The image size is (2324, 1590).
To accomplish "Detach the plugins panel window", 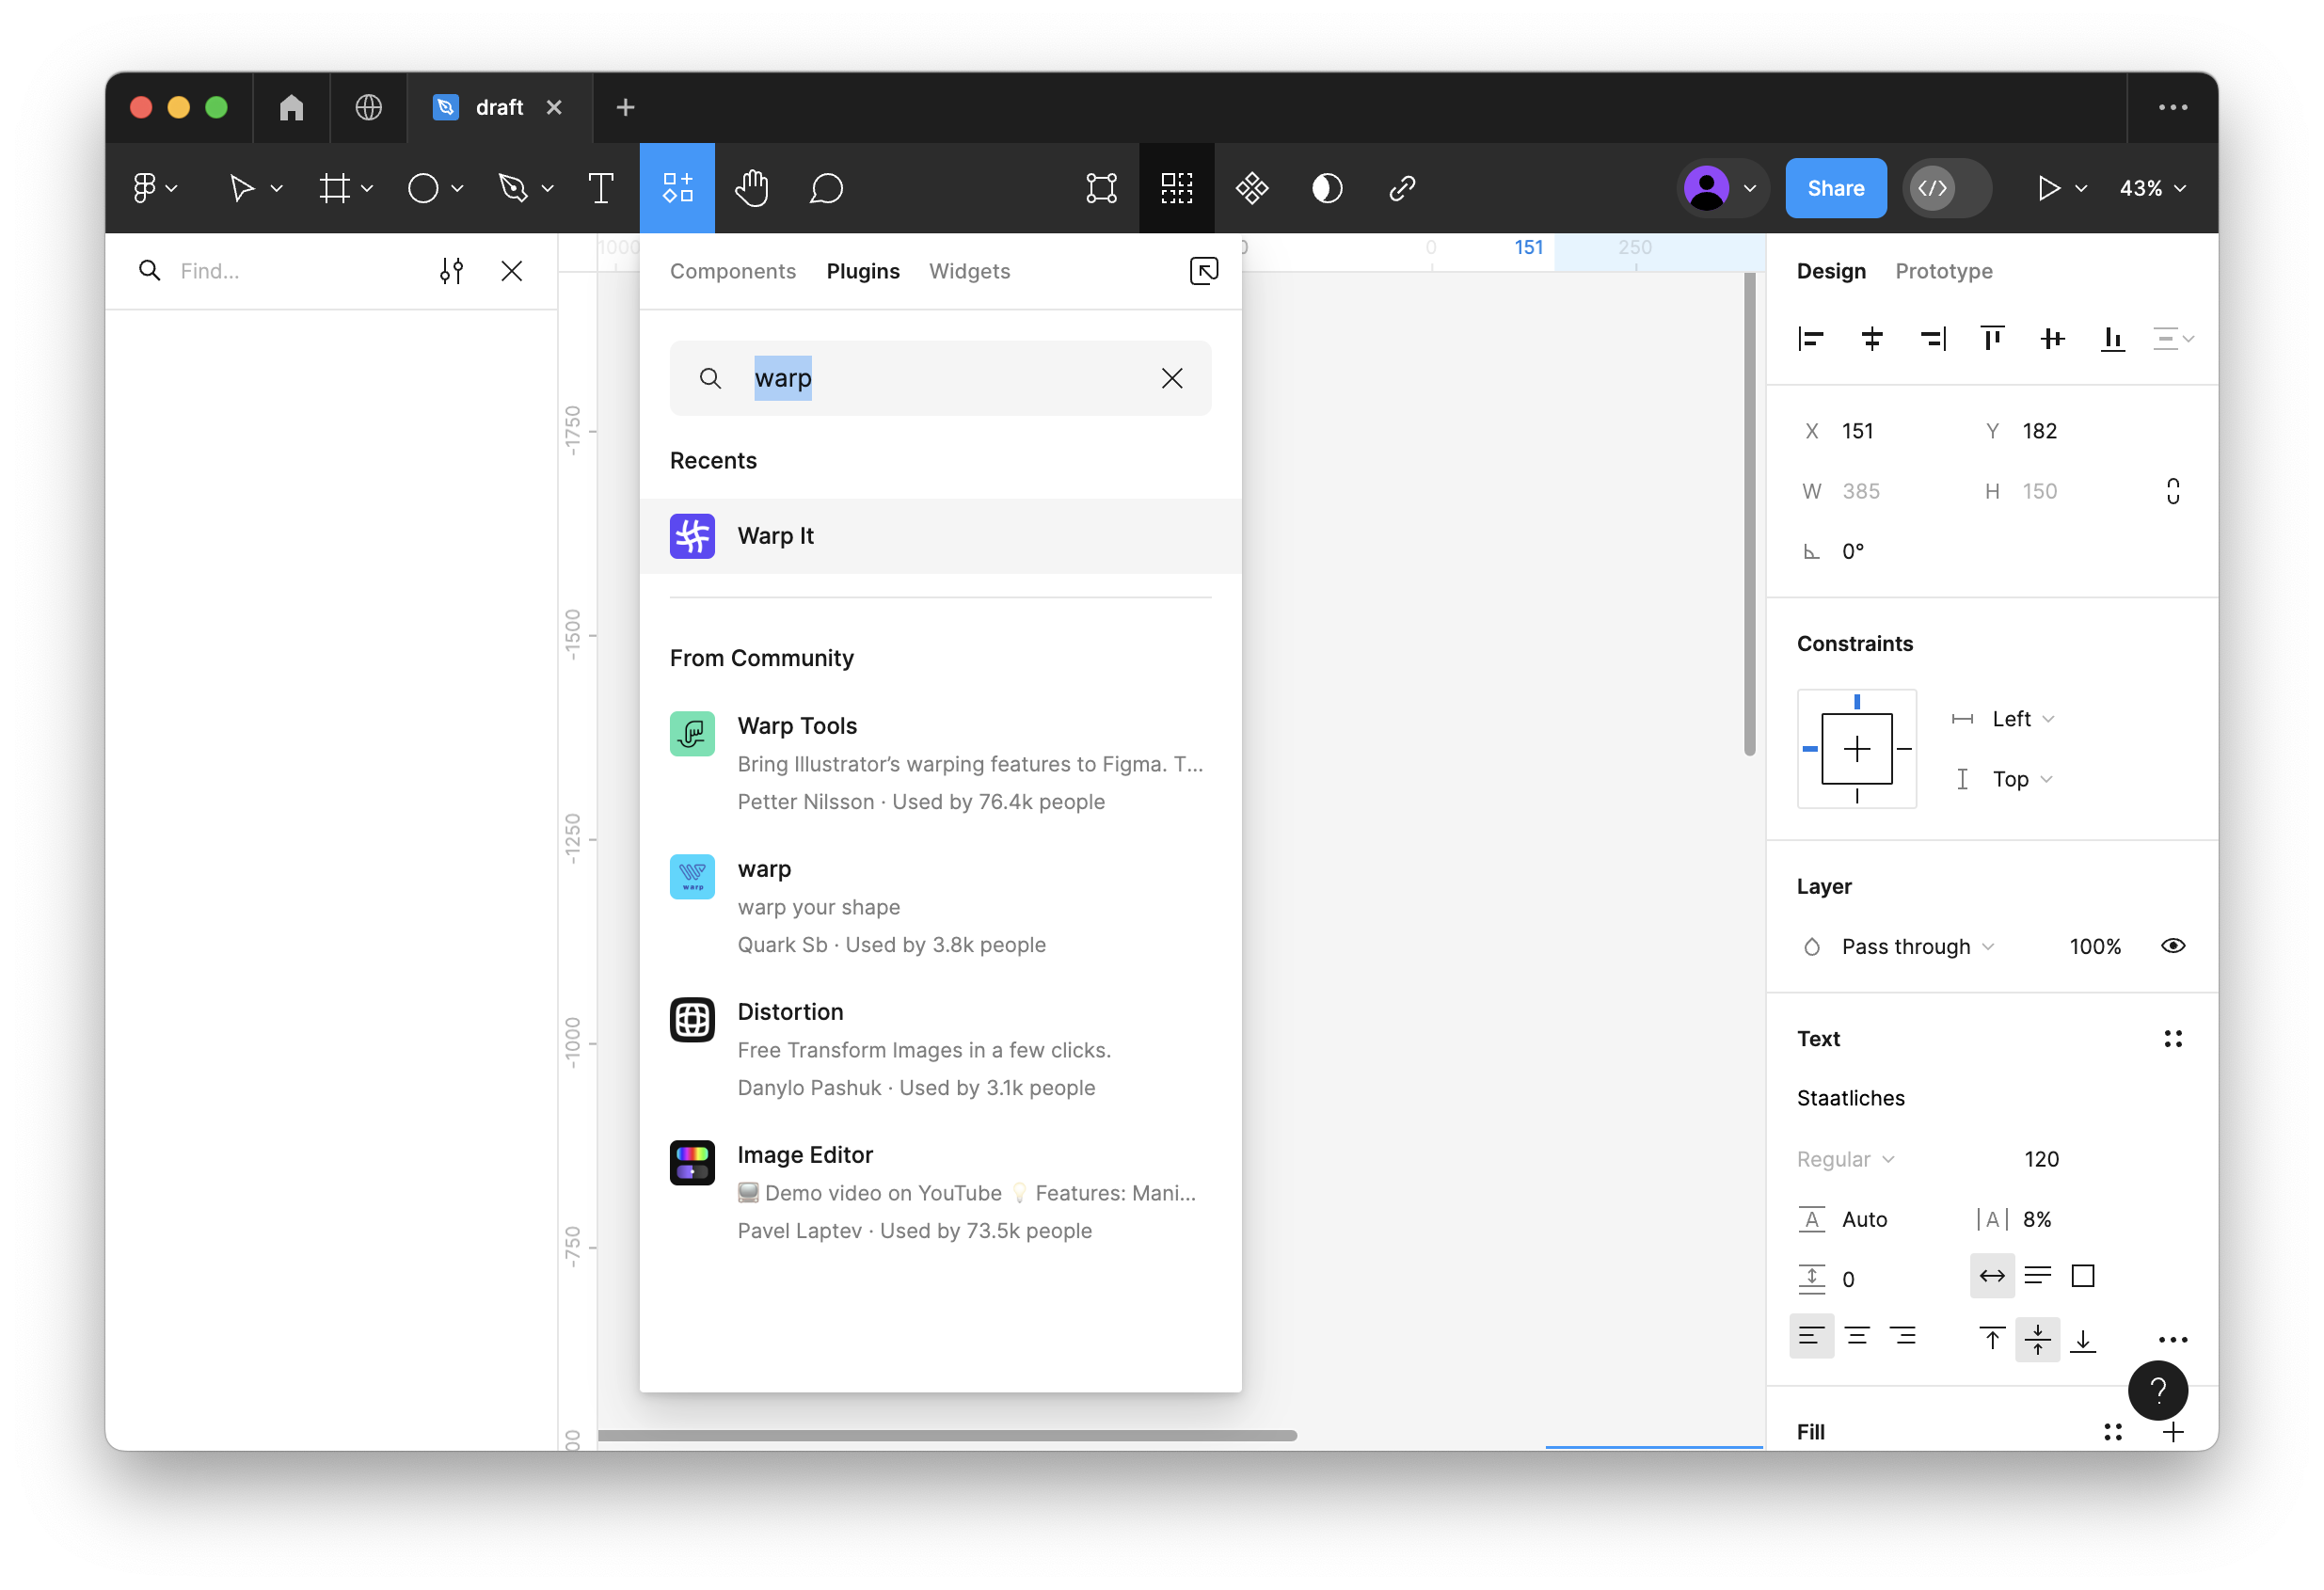I will (1204, 271).
